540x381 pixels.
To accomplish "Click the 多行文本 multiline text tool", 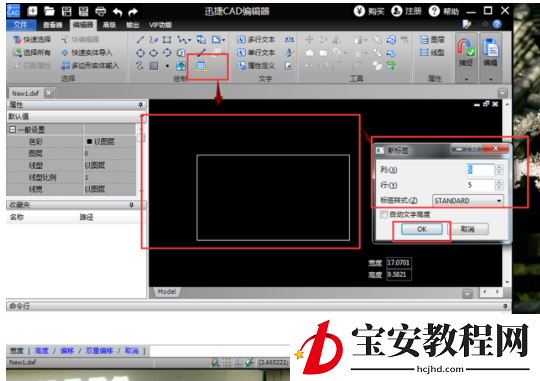I will tap(256, 40).
